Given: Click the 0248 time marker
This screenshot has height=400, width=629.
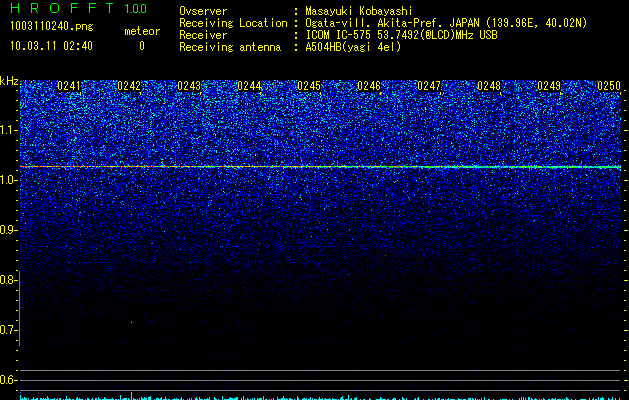Looking at the screenshot, I should pyautogui.click(x=489, y=86).
